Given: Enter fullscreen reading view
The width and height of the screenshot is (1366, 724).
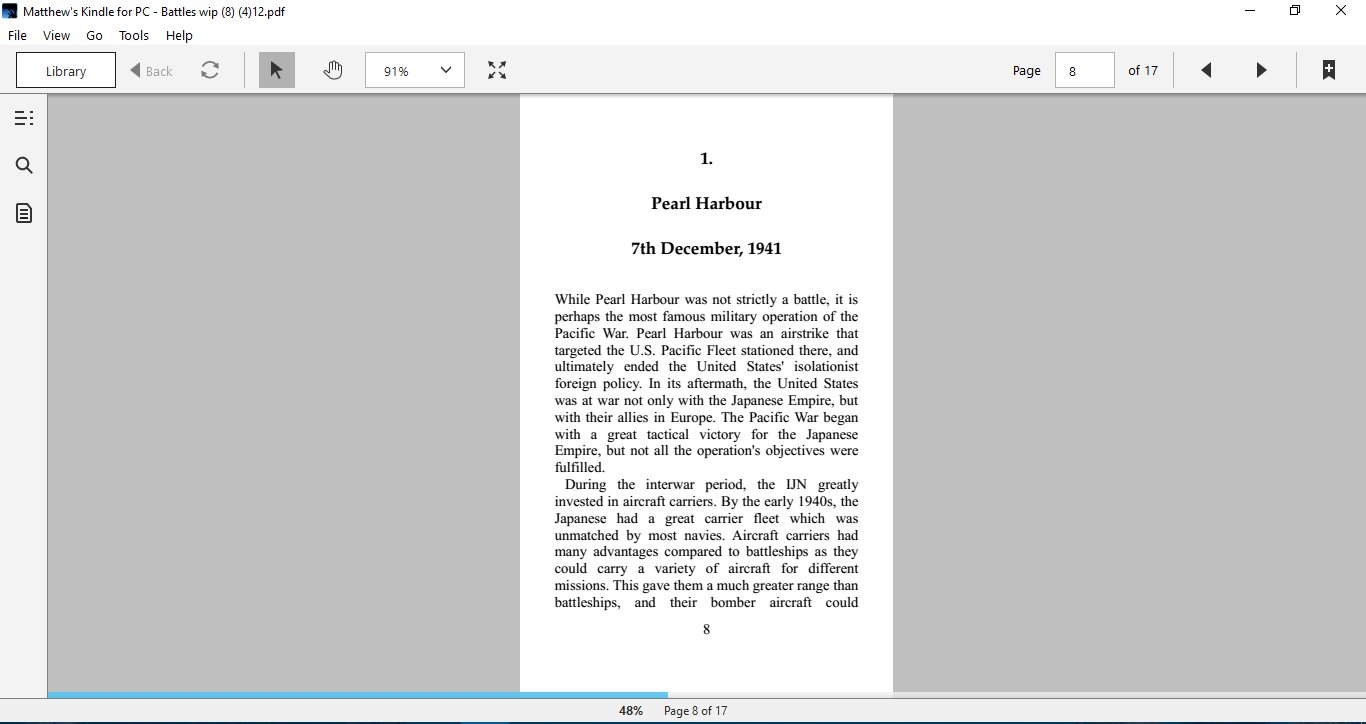Looking at the screenshot, I should pyautogui.click(x=497, y=70).
